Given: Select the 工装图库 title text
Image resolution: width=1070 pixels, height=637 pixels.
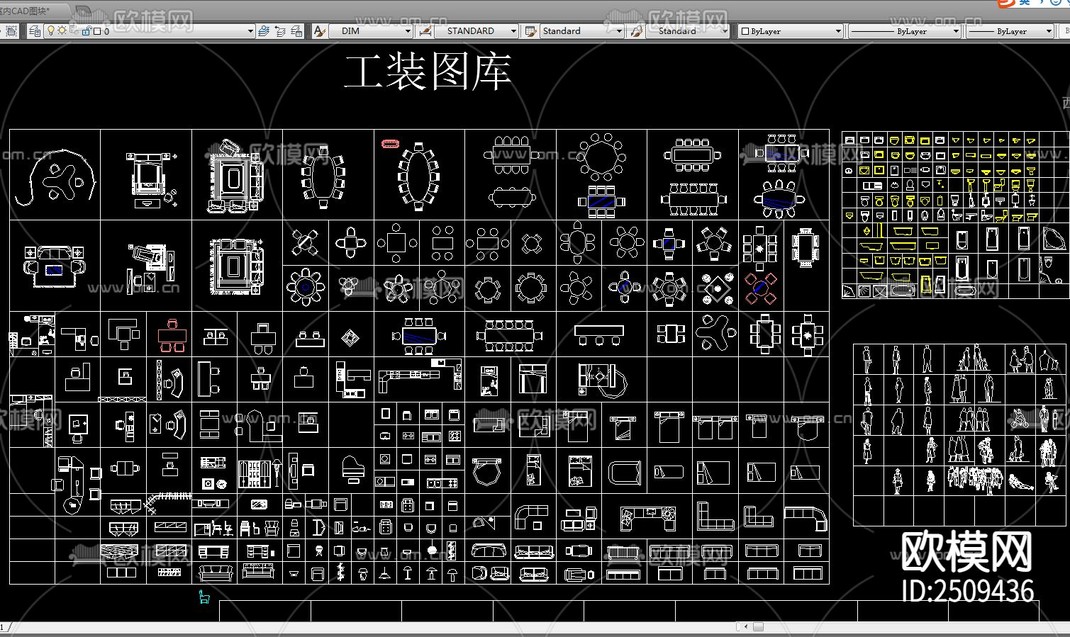Looking at the screenshot, I should pos(428,72).
